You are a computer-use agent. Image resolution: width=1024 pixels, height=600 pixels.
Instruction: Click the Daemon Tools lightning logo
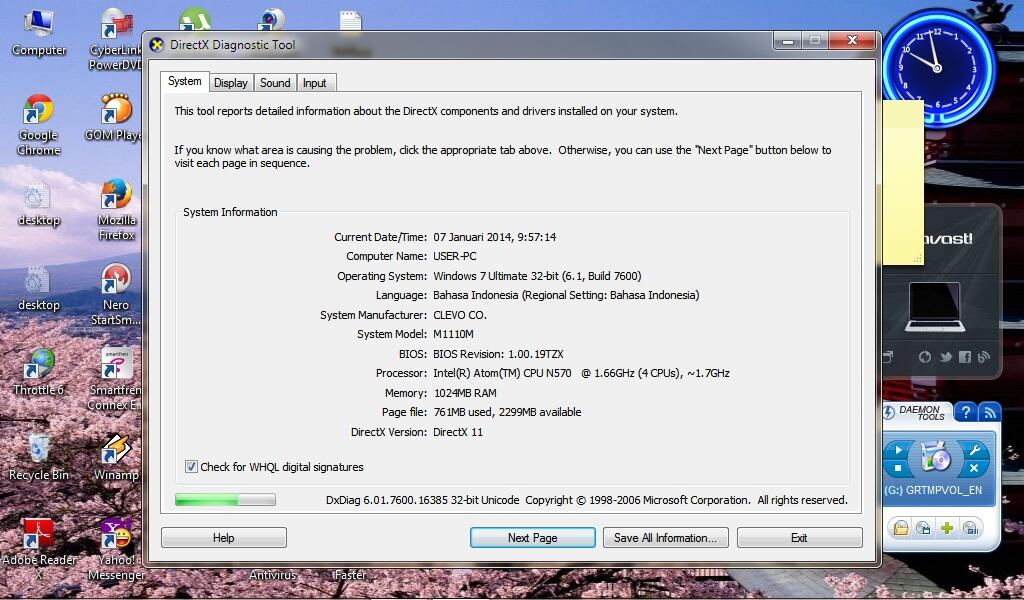click(889, 412)
